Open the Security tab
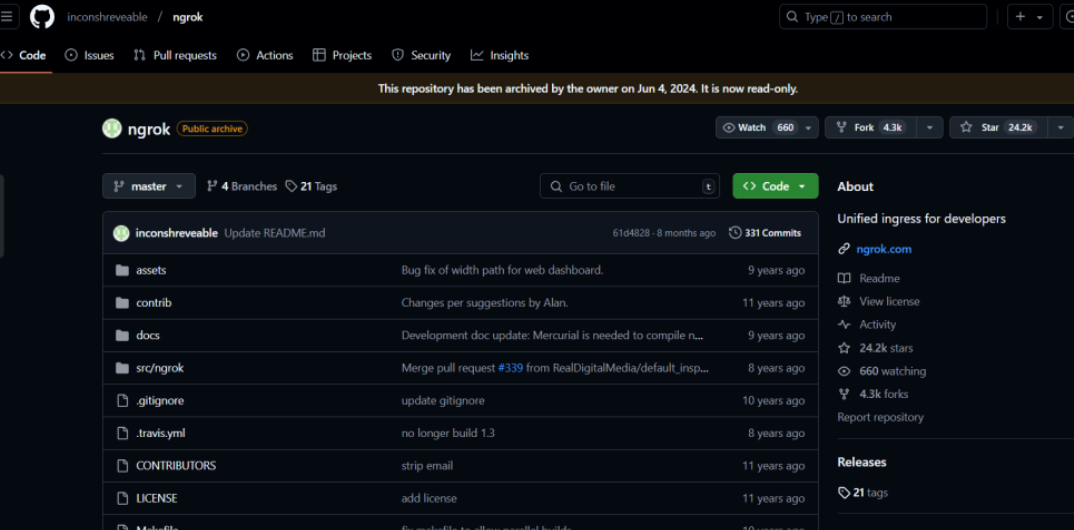 [421, 55]
